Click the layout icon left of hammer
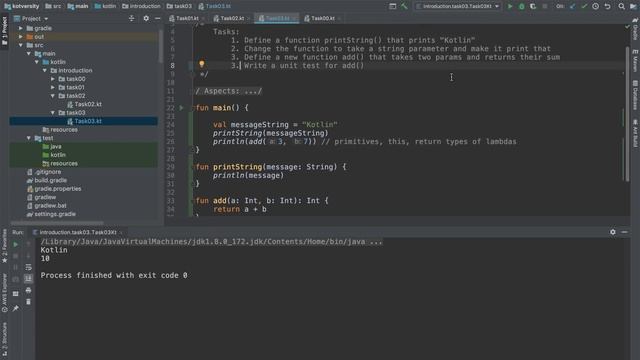The height and width of the screenshot is (360, 640). coord(392,7)
